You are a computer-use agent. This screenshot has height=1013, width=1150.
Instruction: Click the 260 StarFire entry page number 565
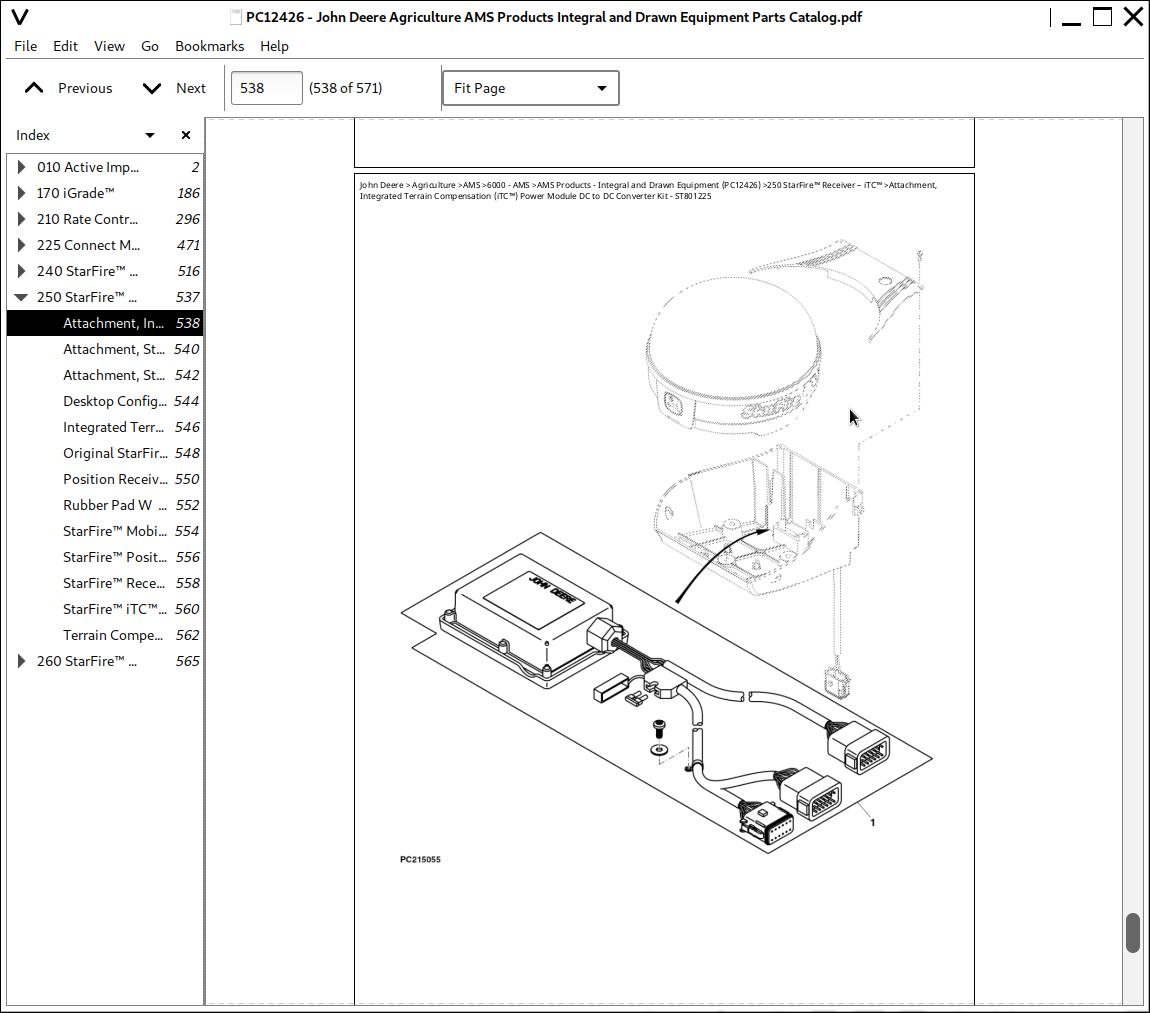[x=188, y=661]
